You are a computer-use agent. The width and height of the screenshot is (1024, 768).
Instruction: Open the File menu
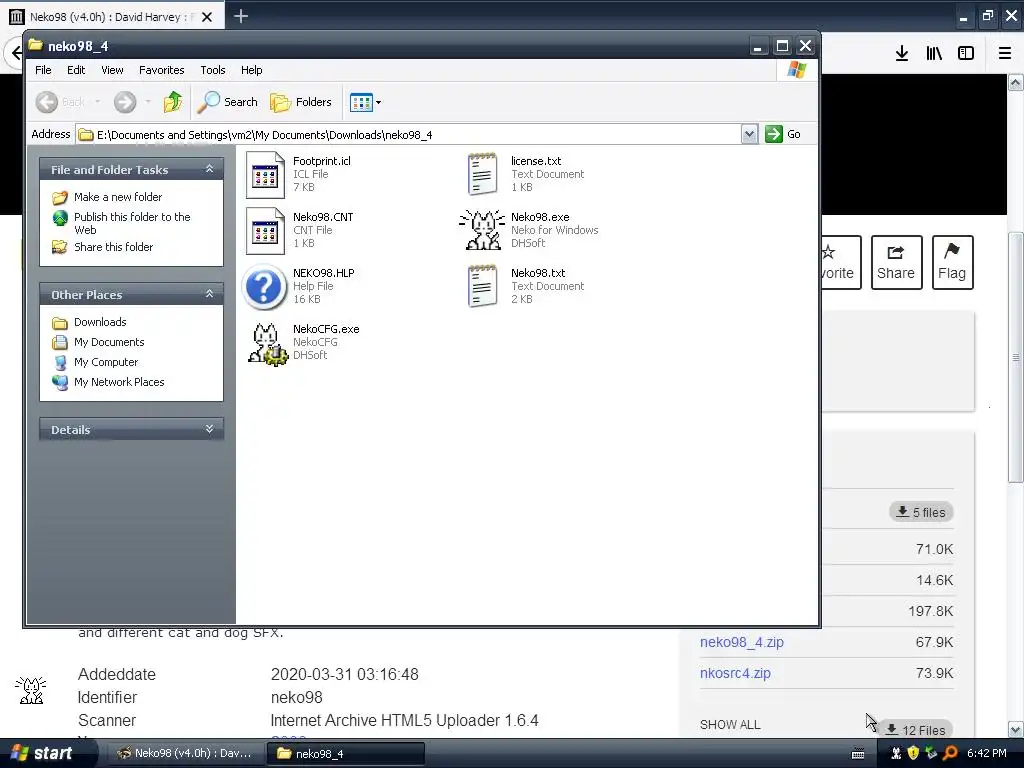[43, 70]
